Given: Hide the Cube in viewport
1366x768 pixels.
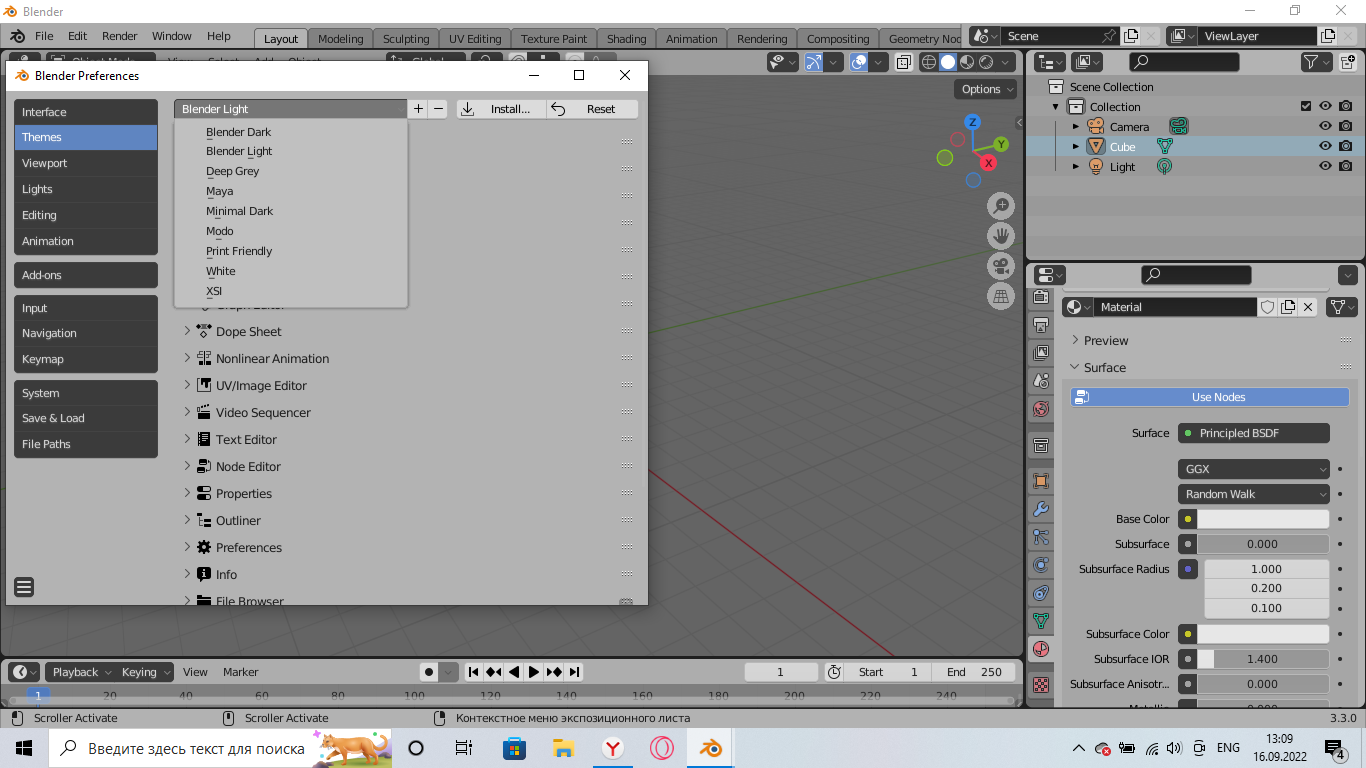Looking at the screenshot, I should pyautogui.click(x=1325, y=147).
